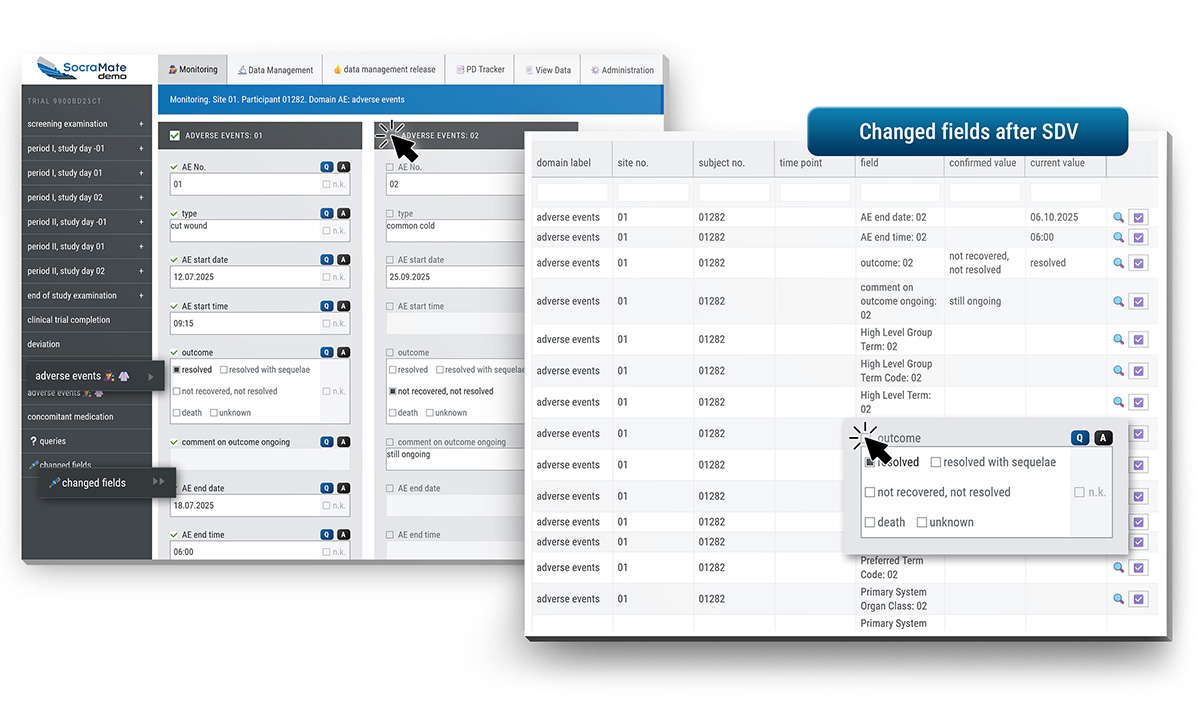Image resolution: width=1200 pixels, height=705 pixels.
Task: Click the changed fields double-arrow button
Action: point(160,482)
